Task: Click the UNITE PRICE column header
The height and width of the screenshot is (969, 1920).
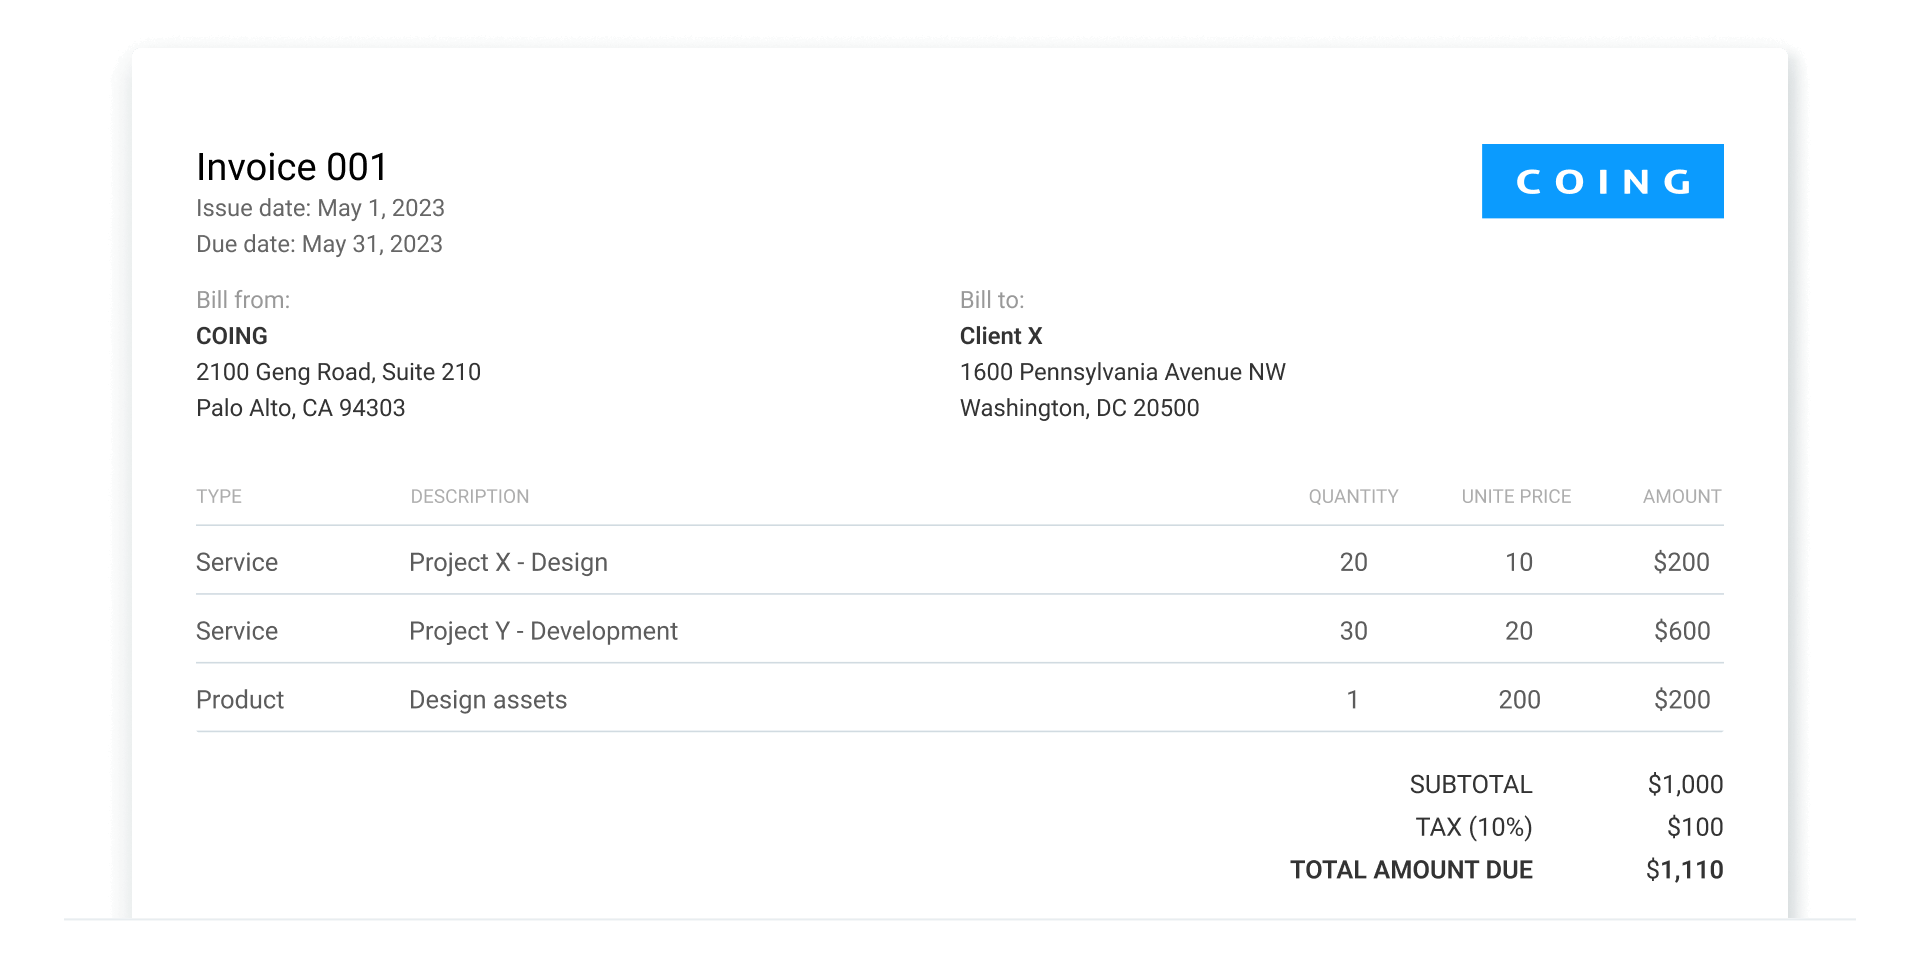Action: pyautogui.click(x=1514, y=496)
